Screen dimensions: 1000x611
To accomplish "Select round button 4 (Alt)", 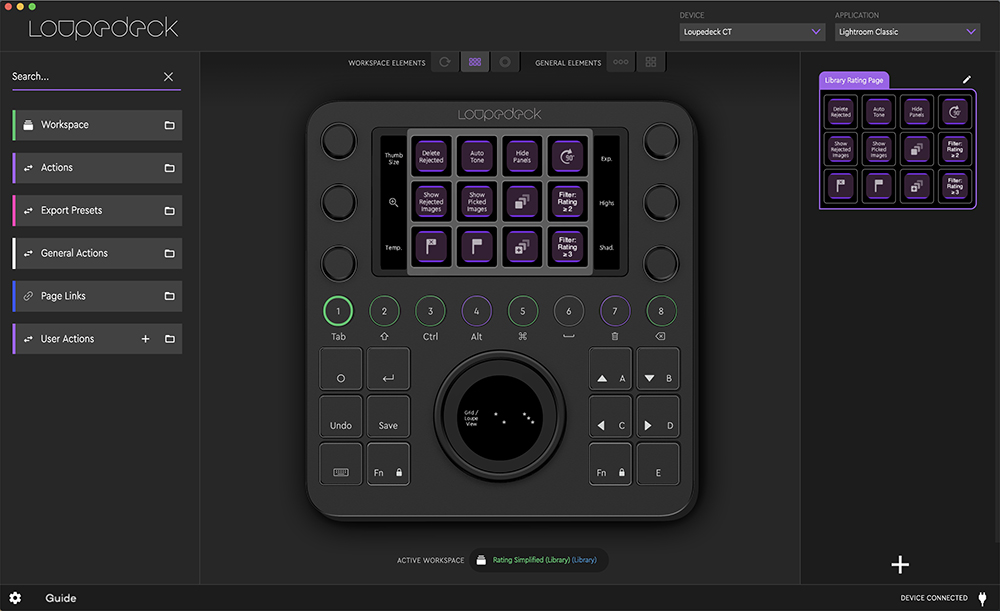I will click(x=476, y=311).
